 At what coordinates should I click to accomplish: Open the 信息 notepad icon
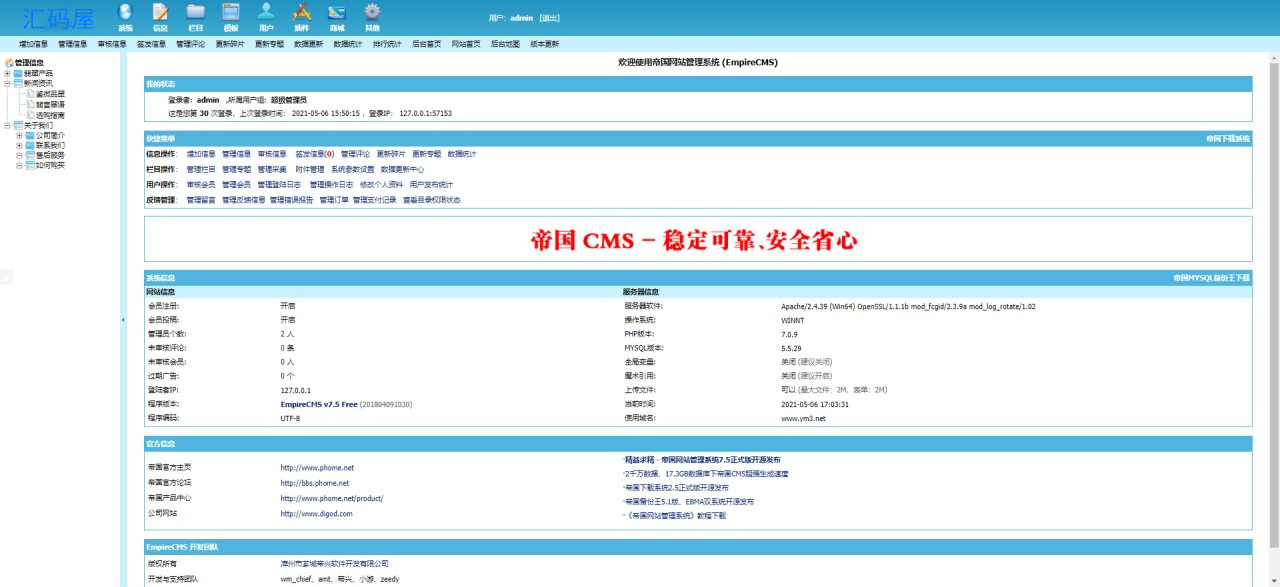point(160,12)
